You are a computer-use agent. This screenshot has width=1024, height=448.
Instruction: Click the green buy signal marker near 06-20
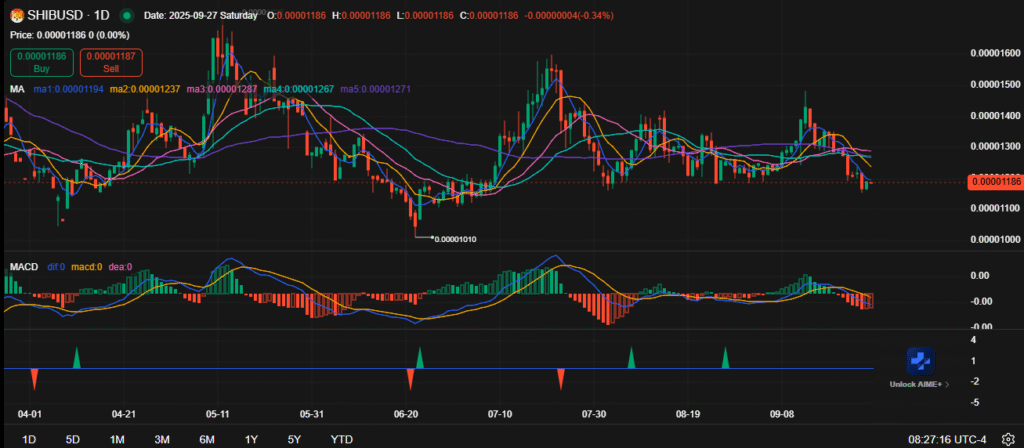click(420, 358)
